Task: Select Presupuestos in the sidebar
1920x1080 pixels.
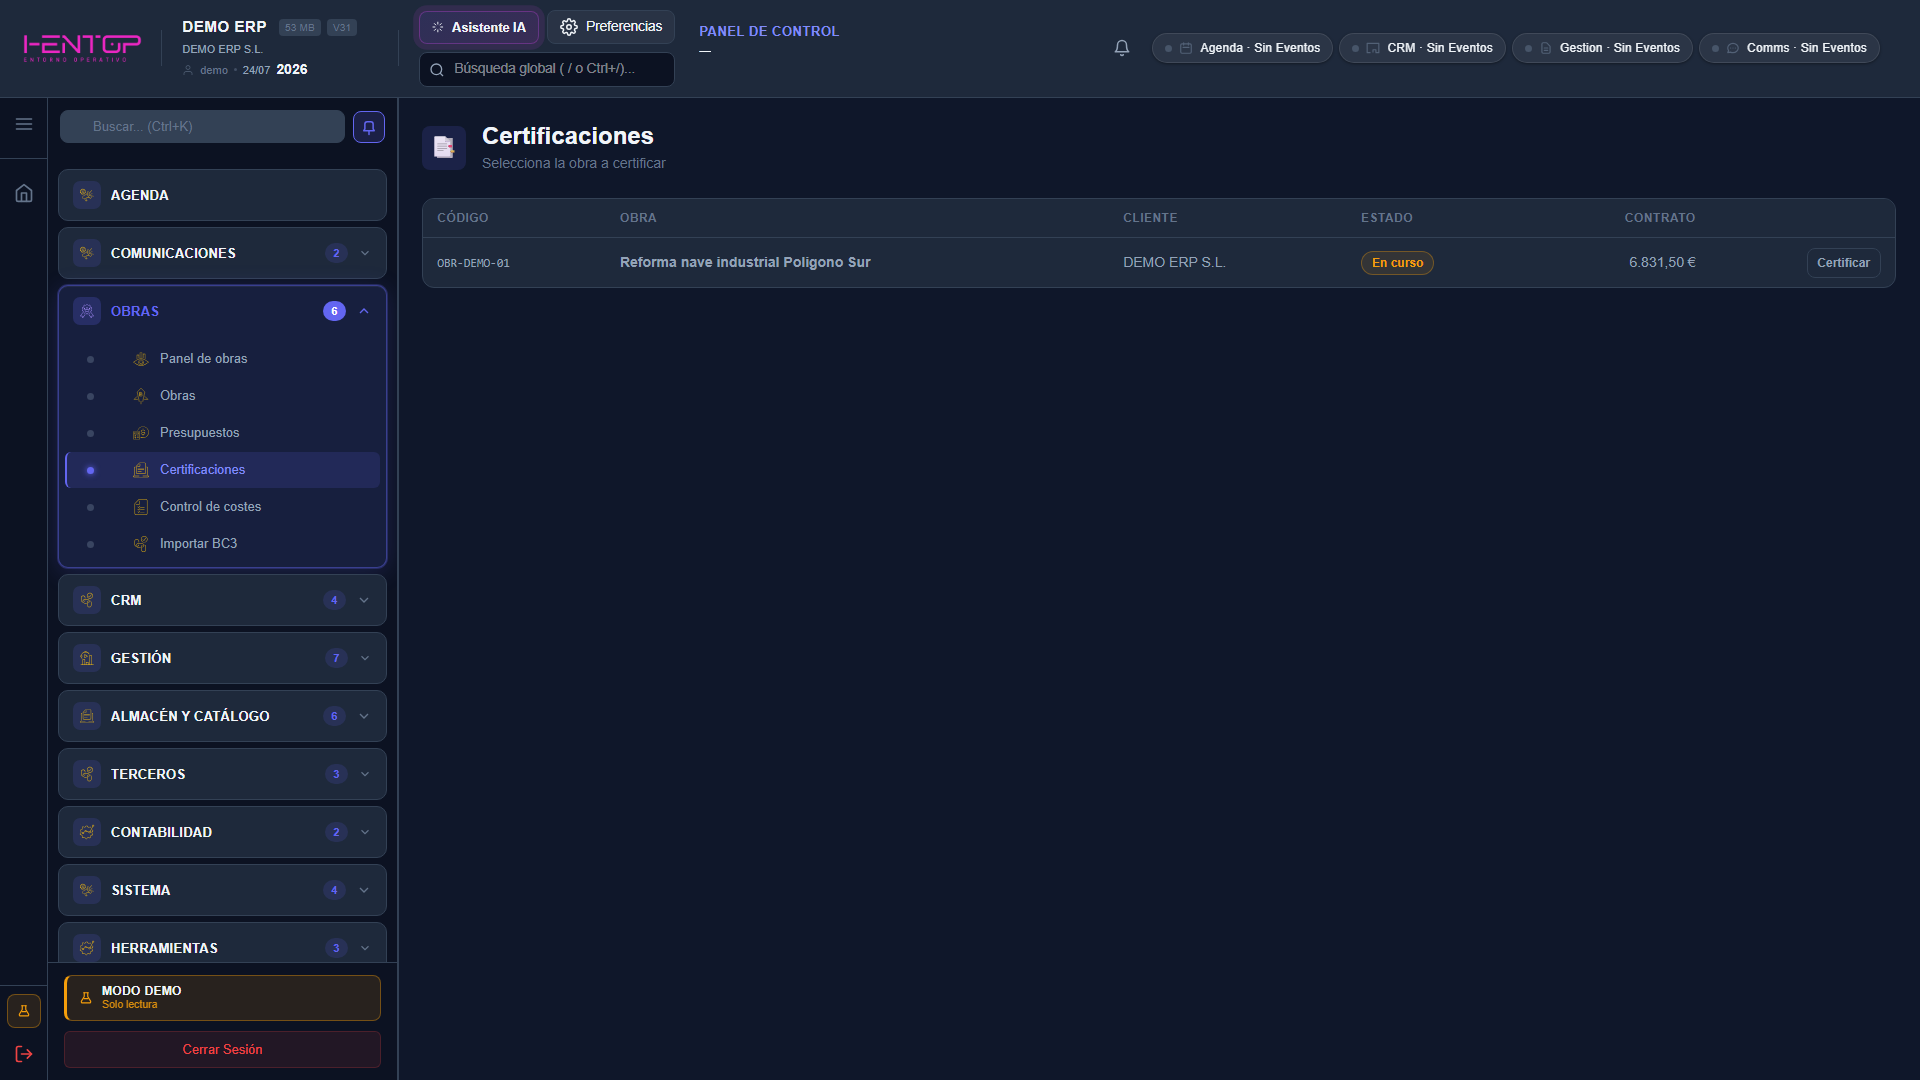Action: click(223, 433)
